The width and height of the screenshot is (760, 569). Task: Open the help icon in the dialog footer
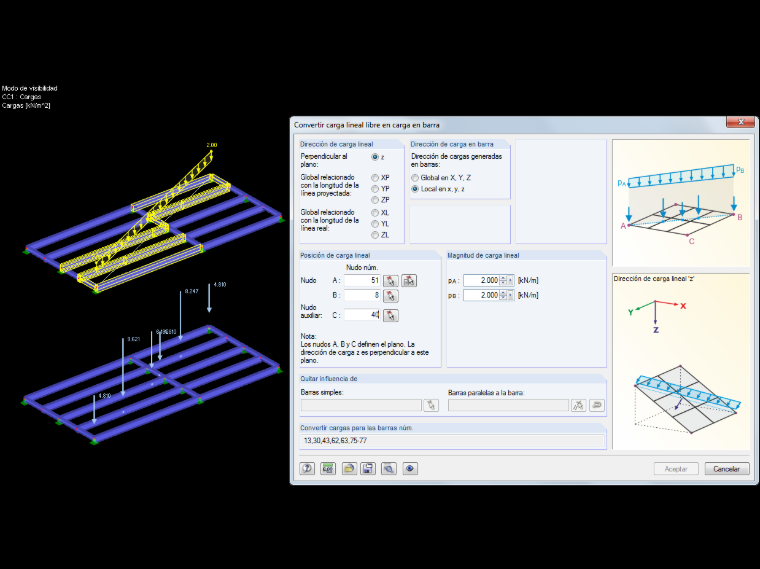pyautogui.click(x=307, y=469)
